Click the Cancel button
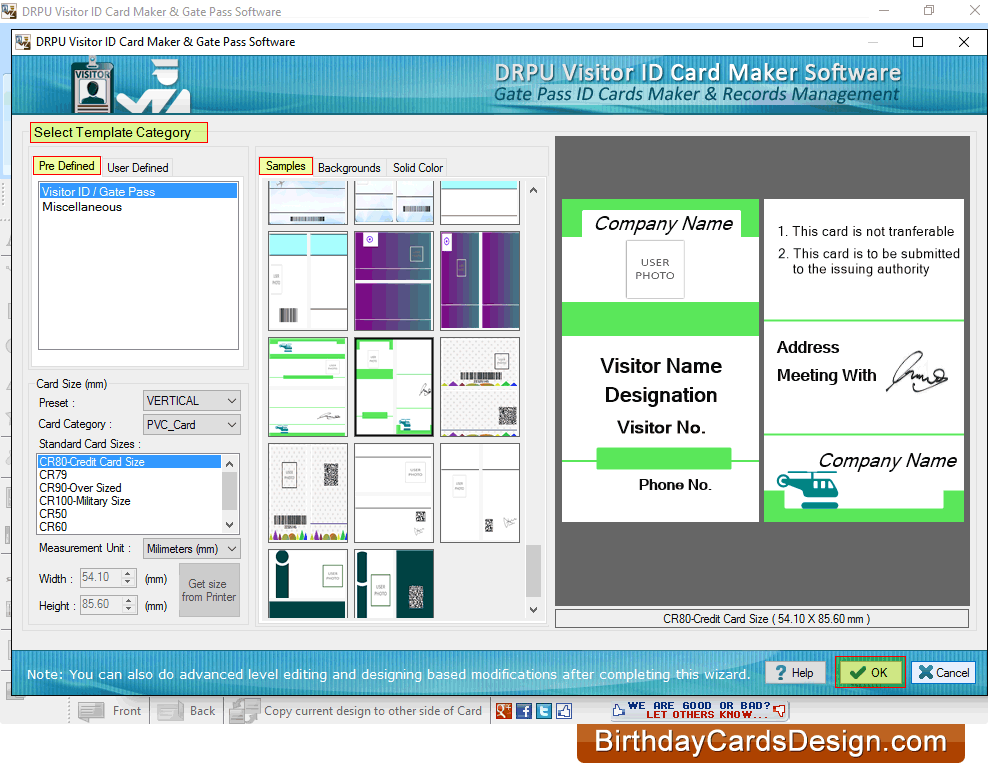This screenshot has width=988, height=763. pyautogui.click(x=944, y=672)
